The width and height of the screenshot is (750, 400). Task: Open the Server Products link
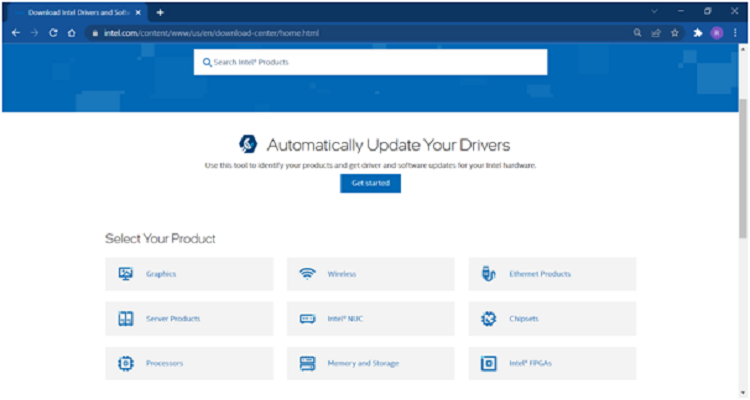(x=173, y=319)
